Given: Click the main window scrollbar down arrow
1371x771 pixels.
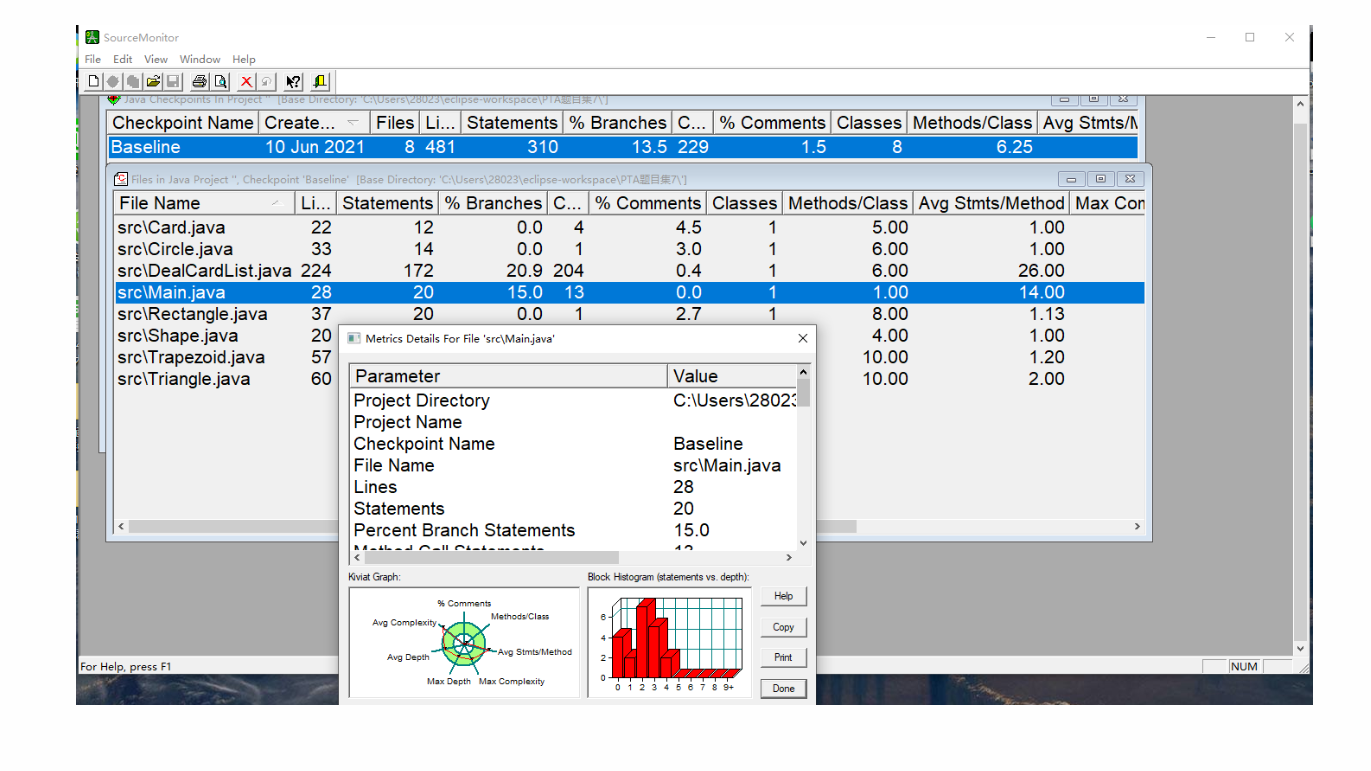Looking at the screenshot, I should point(1301,649).
